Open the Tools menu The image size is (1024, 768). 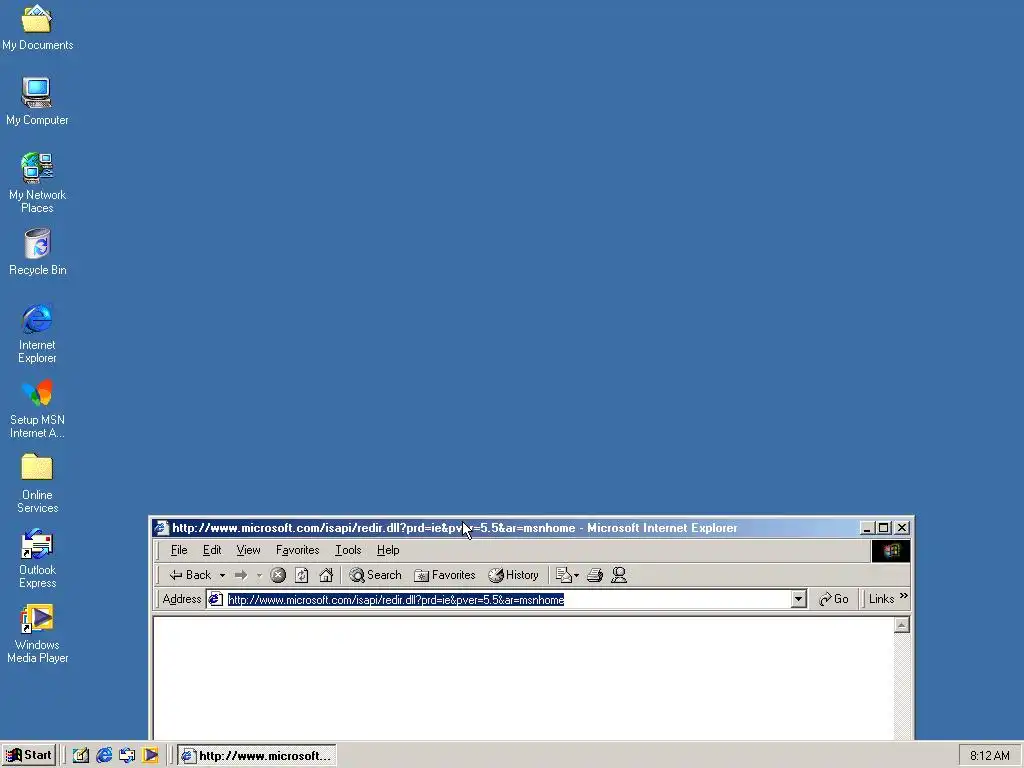coord(348,550)
